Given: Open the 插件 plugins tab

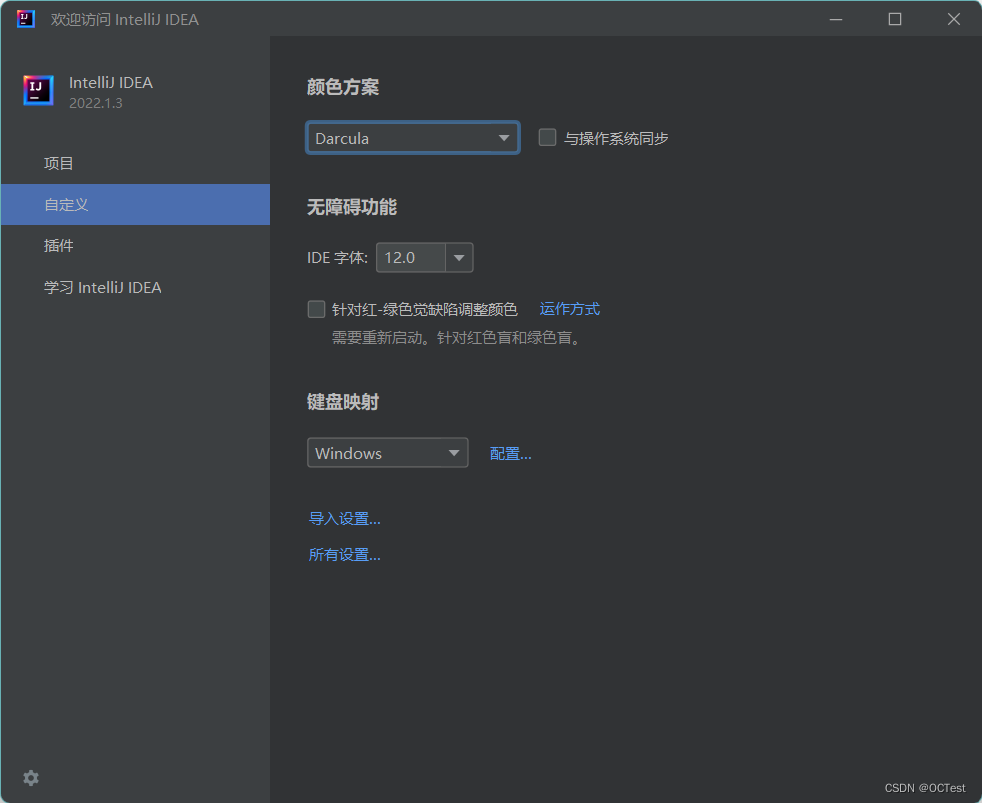Looking at the screenshot, I should [x=135, y=246].
